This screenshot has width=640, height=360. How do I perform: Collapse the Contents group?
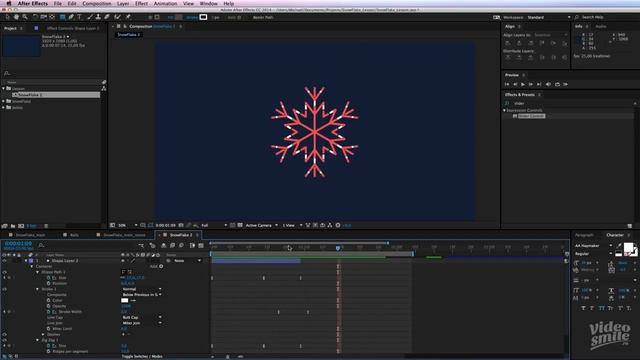coord(32,267)
